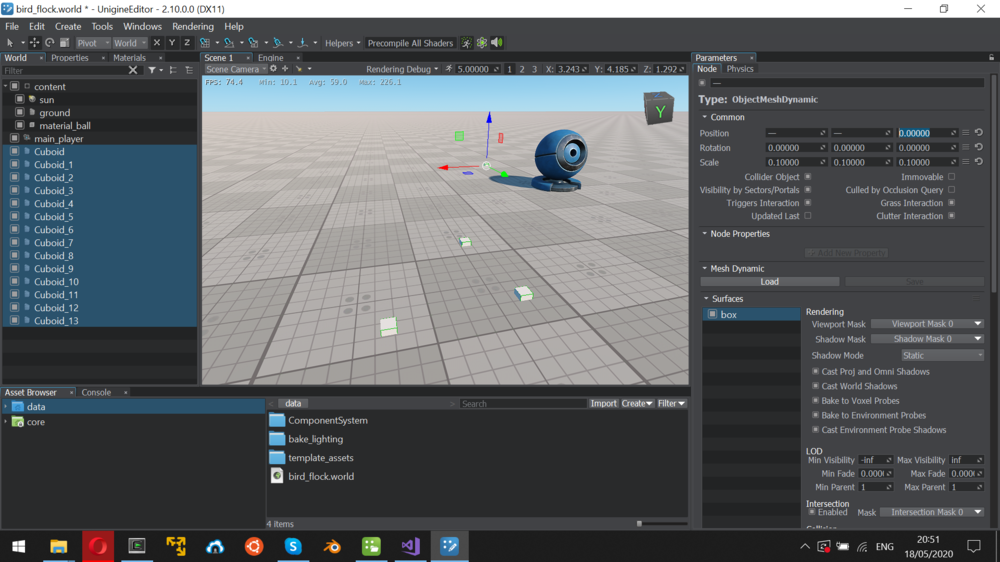The width and height of the screenshot is (1000, 562).
Task: Clear the World hierarchy filter
Action: 133,70
